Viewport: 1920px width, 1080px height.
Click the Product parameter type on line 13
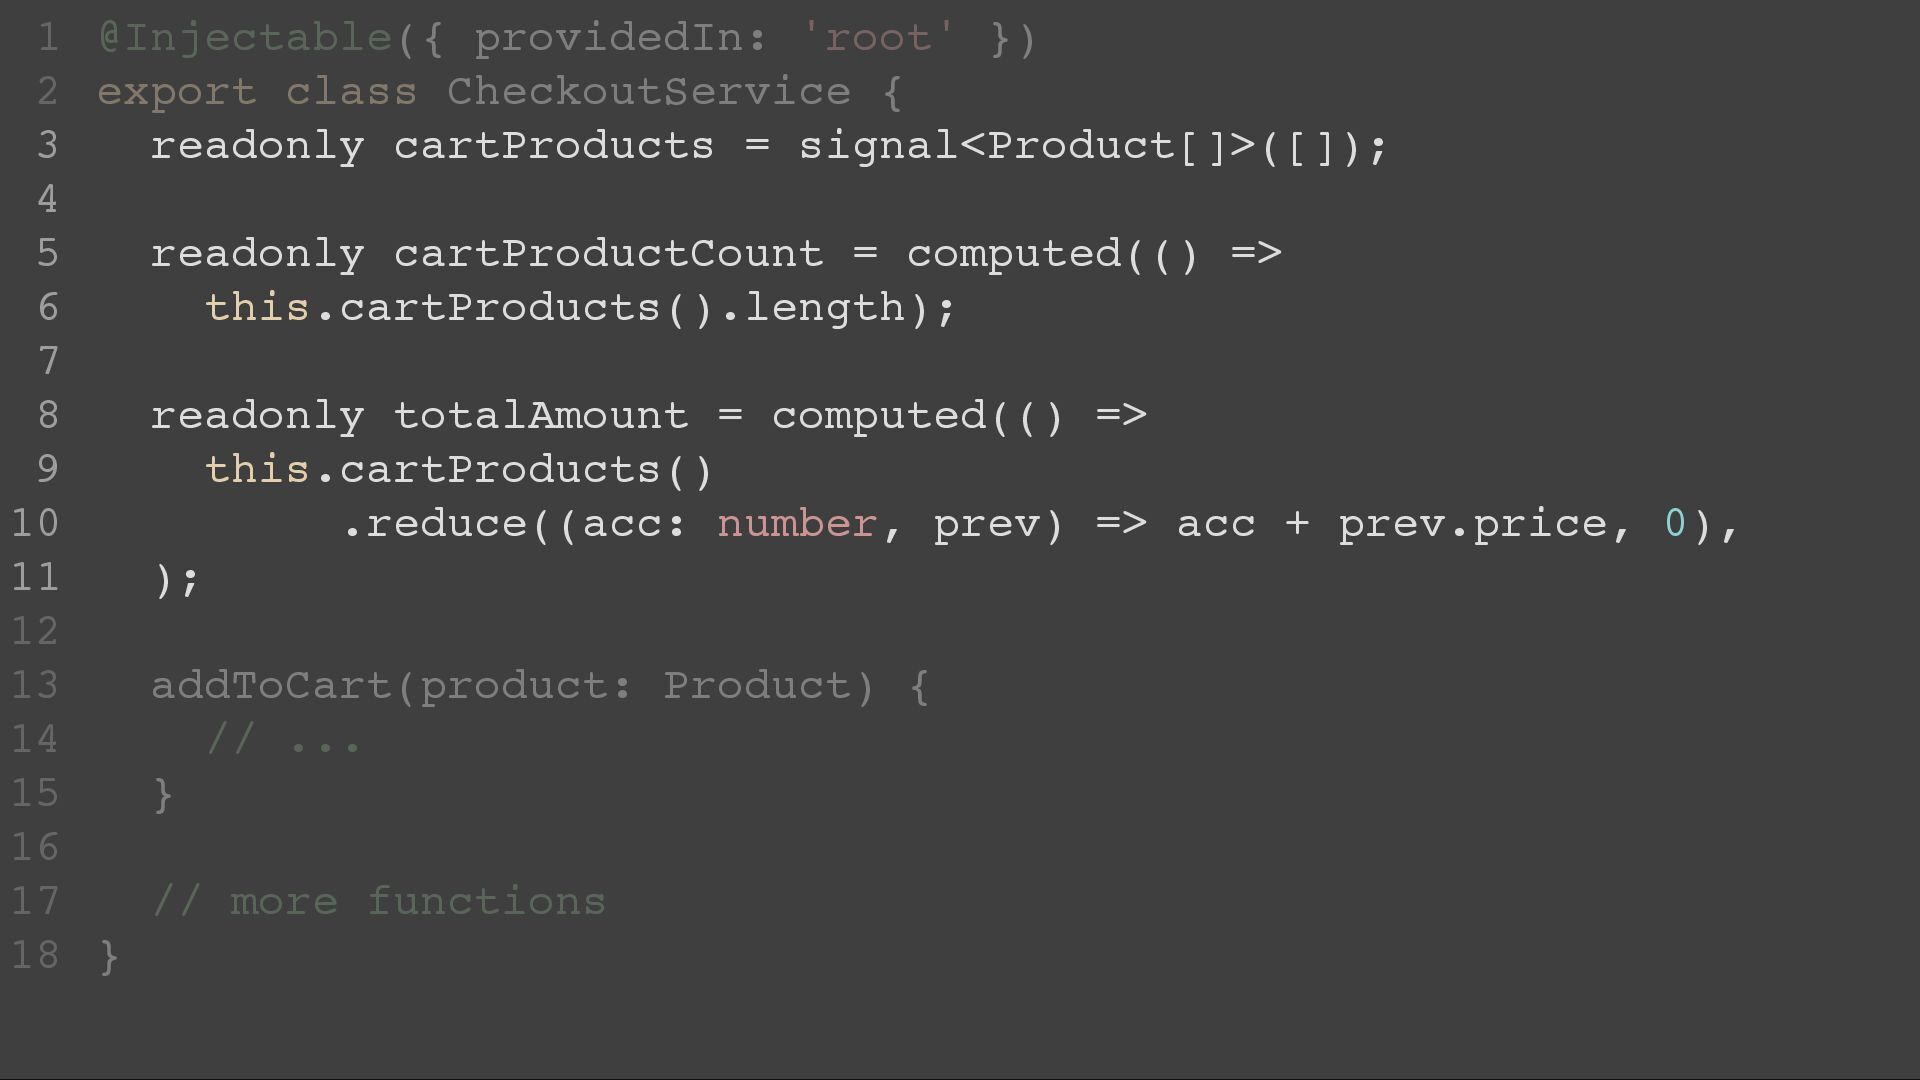tap(757, 686)
